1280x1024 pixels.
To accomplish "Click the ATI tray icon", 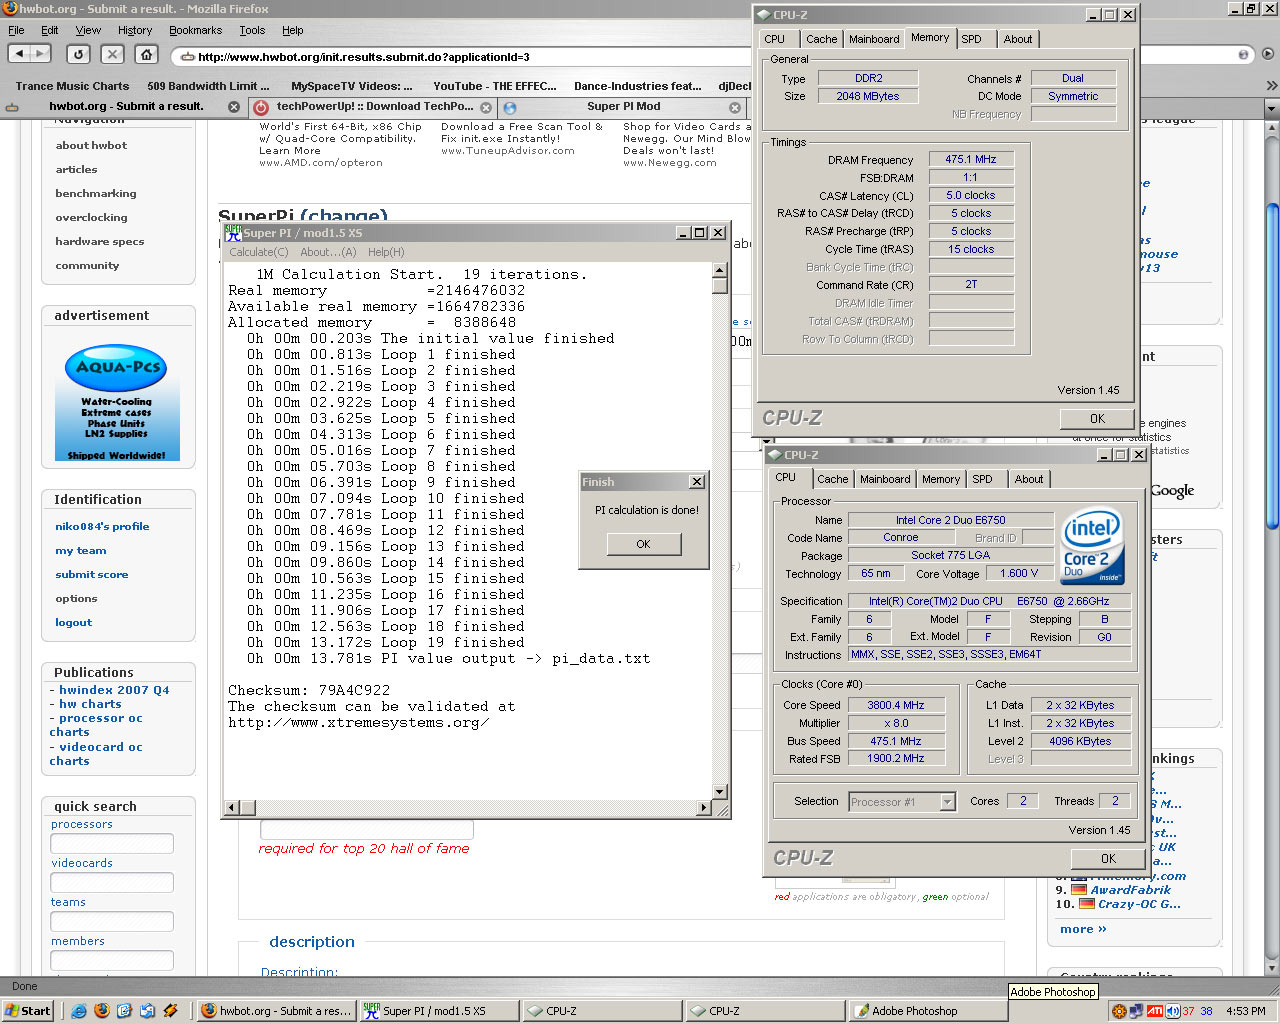I will 1155,1011.
